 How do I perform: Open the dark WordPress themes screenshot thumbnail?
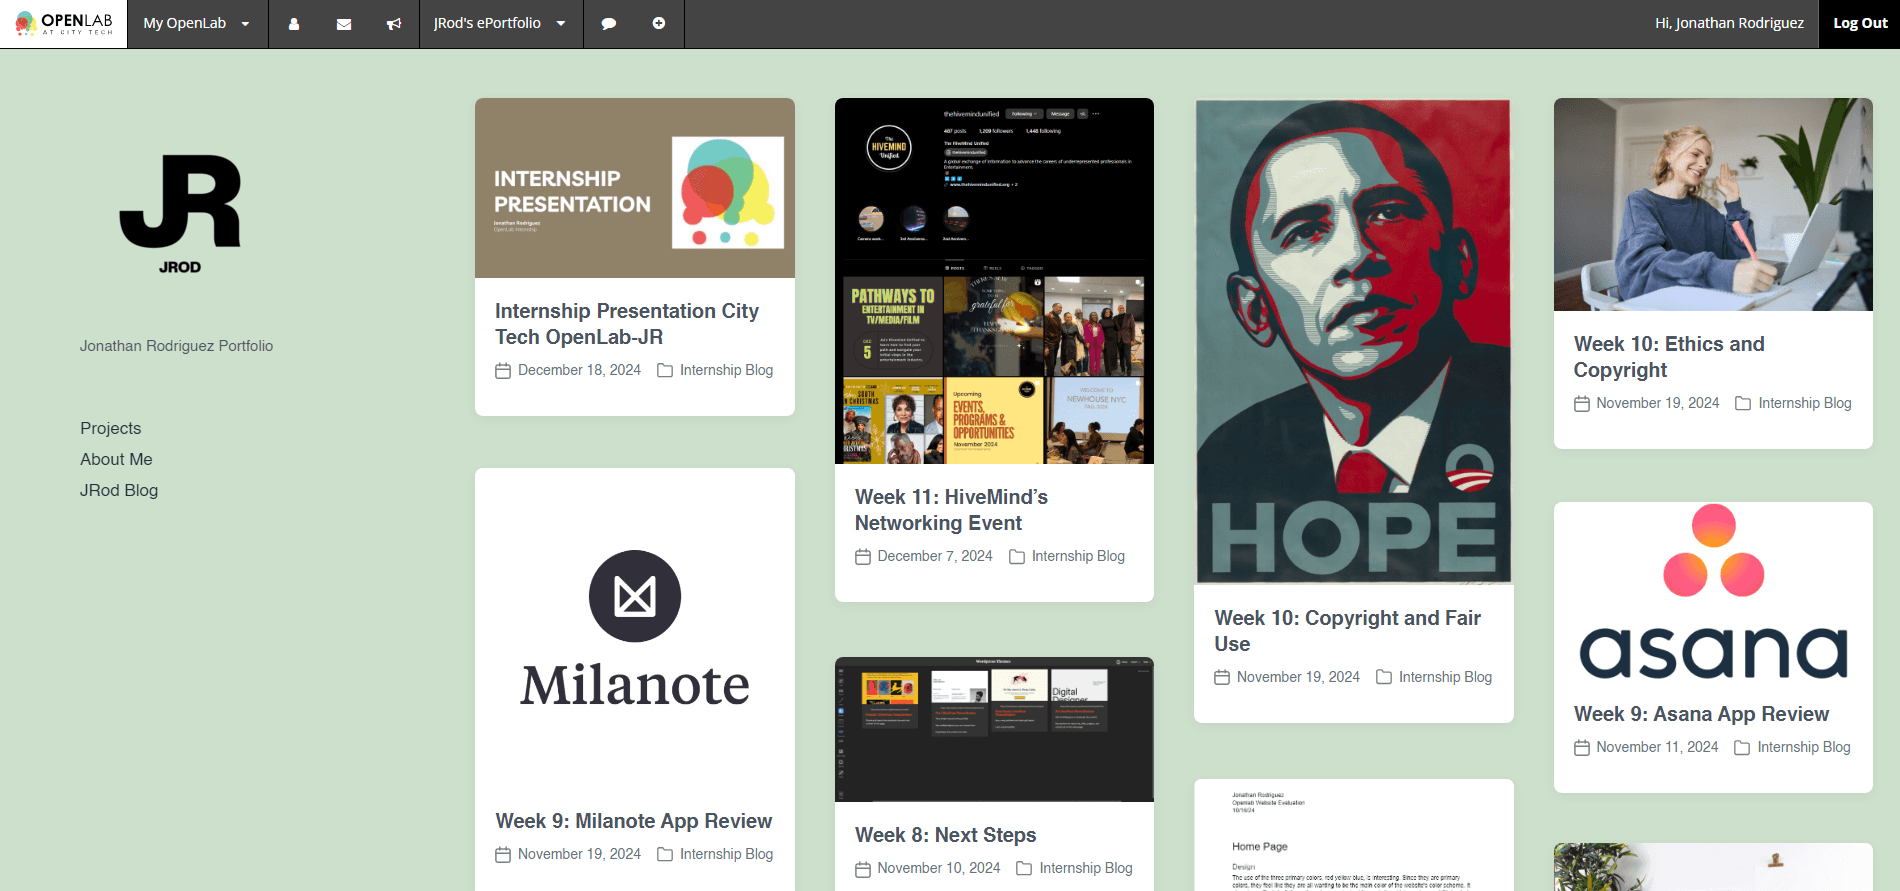tap(994, 729)
